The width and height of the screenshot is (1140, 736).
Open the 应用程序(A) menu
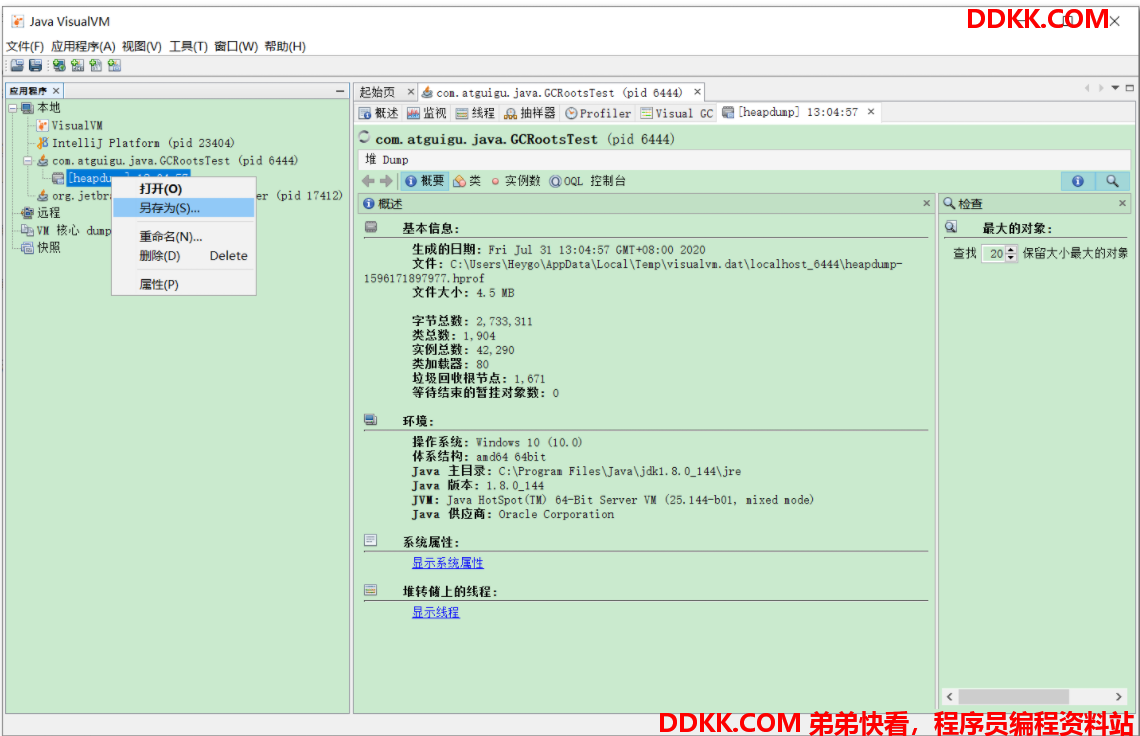83,47
